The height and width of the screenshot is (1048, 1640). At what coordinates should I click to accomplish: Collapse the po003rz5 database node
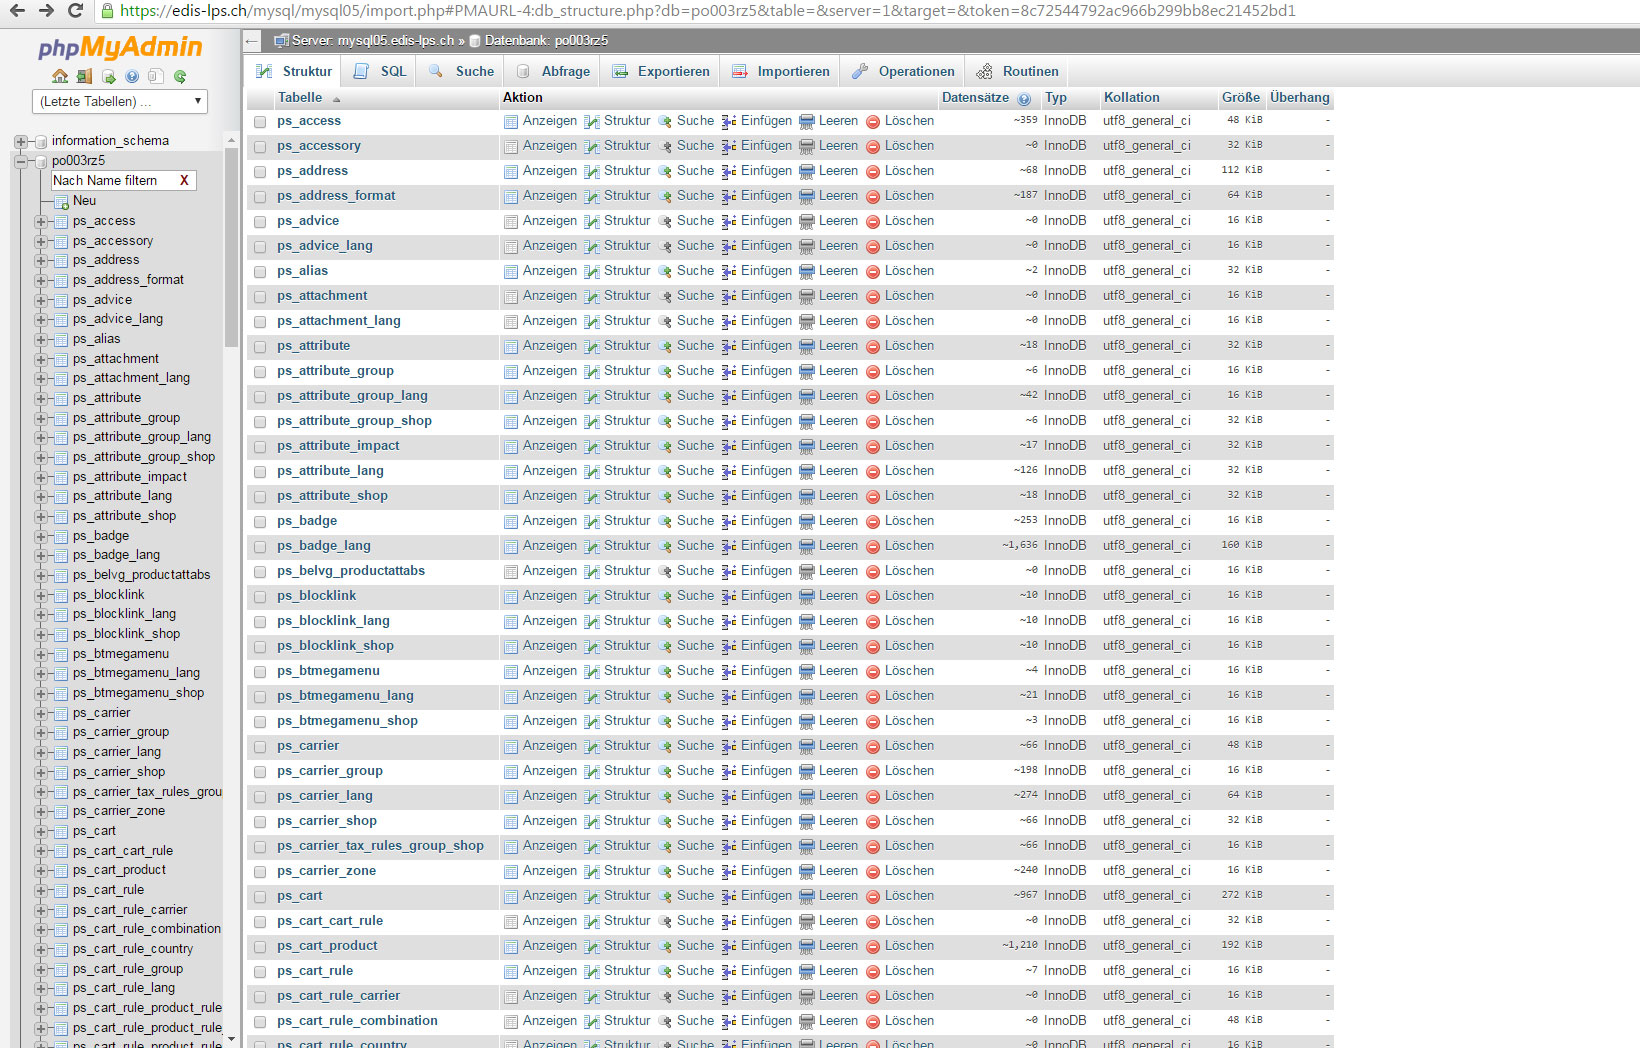21,161
